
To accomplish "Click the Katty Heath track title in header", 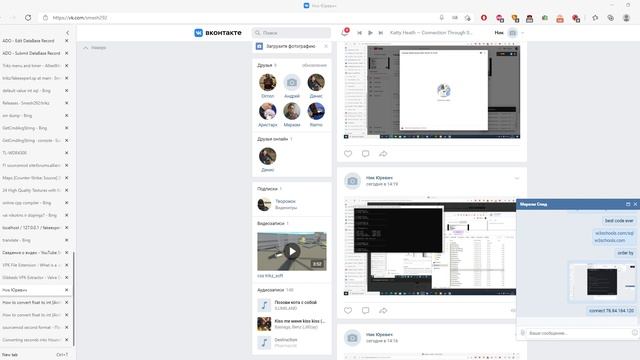I will click(431, 33).
